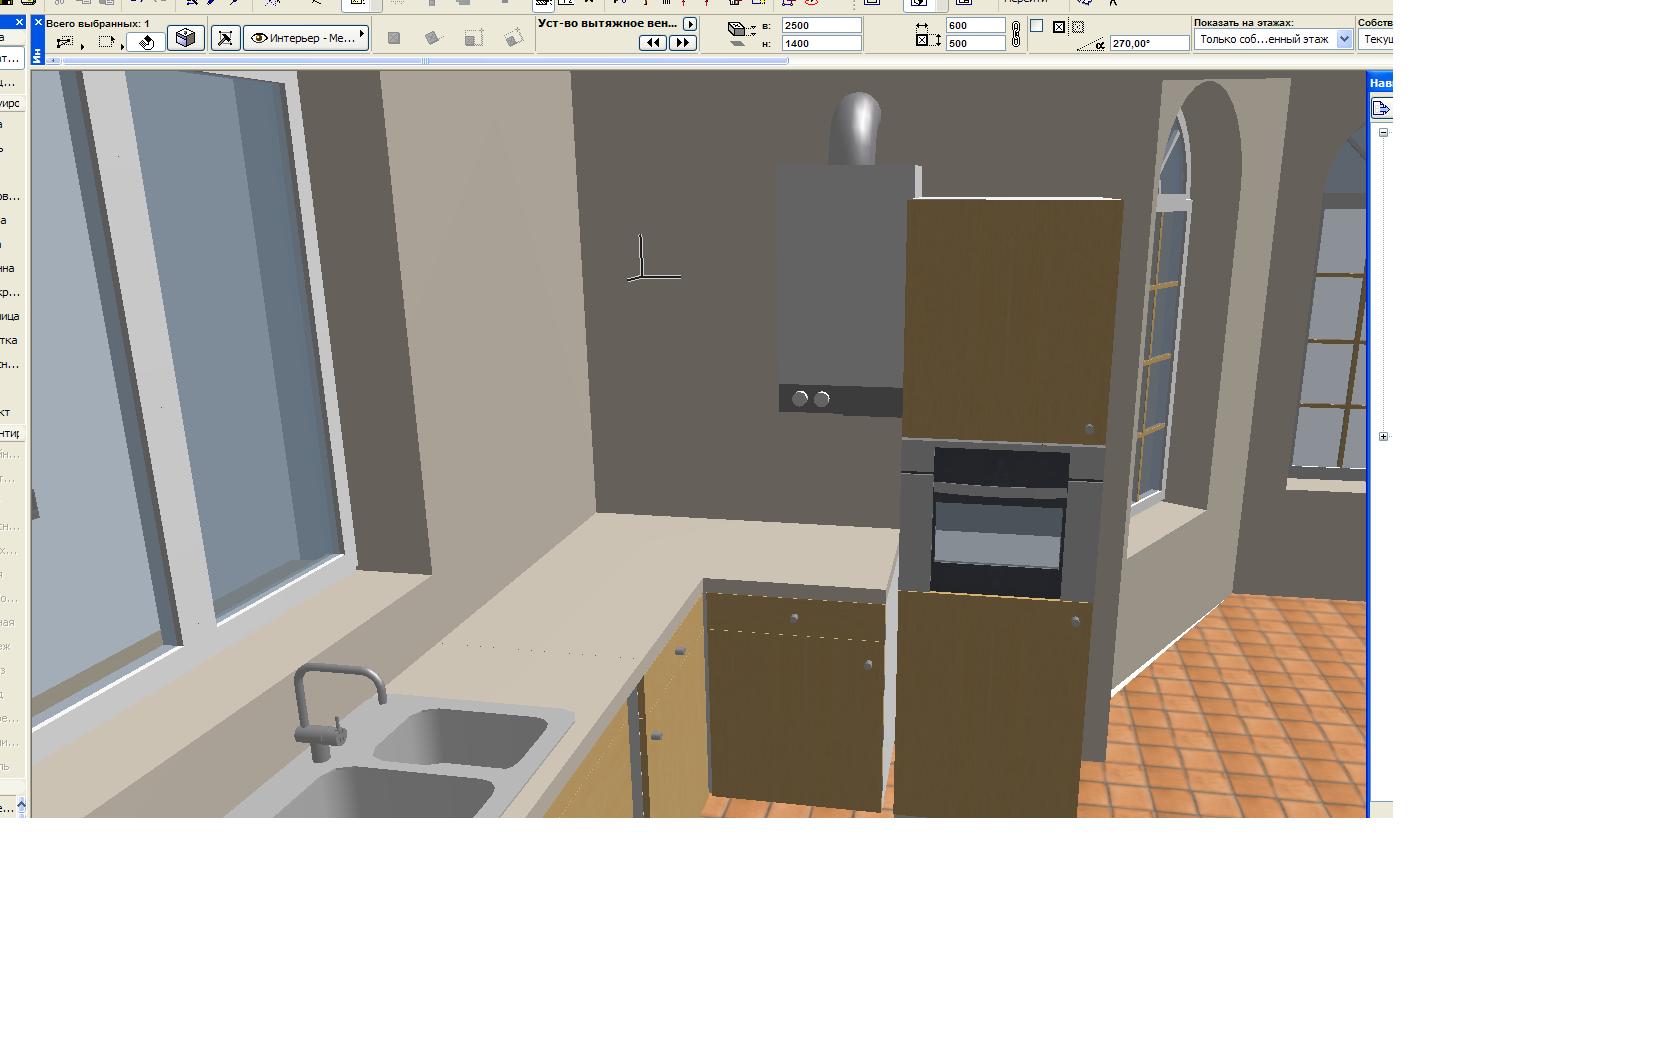Go to previous library object arrow
The height and width of the screenshot is (1050, 1680).
653,42
